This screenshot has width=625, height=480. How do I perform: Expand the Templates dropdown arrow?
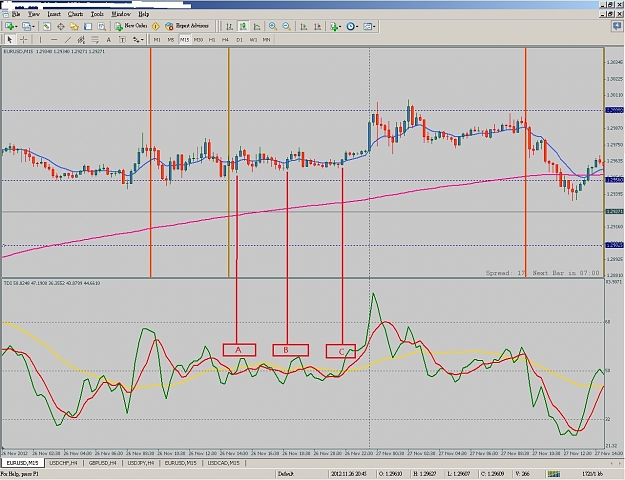tap(374, 27)
